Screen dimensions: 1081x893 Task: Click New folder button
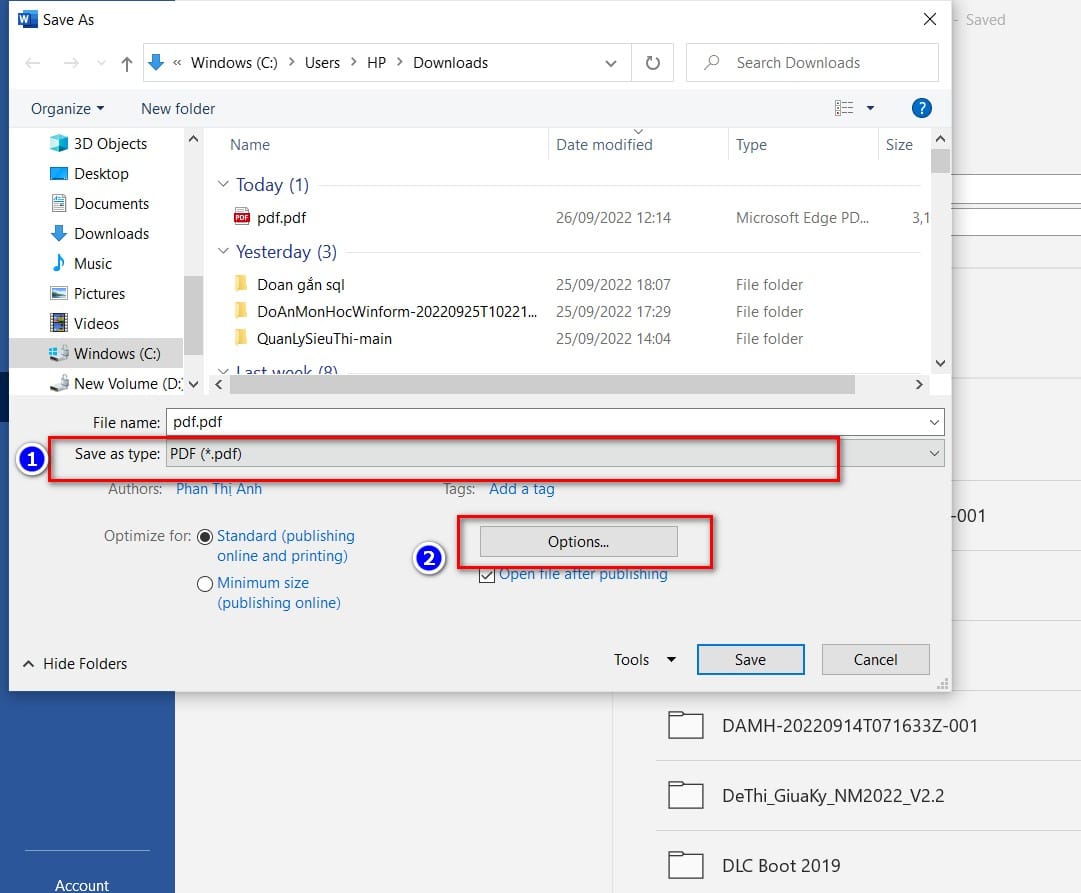178,109
